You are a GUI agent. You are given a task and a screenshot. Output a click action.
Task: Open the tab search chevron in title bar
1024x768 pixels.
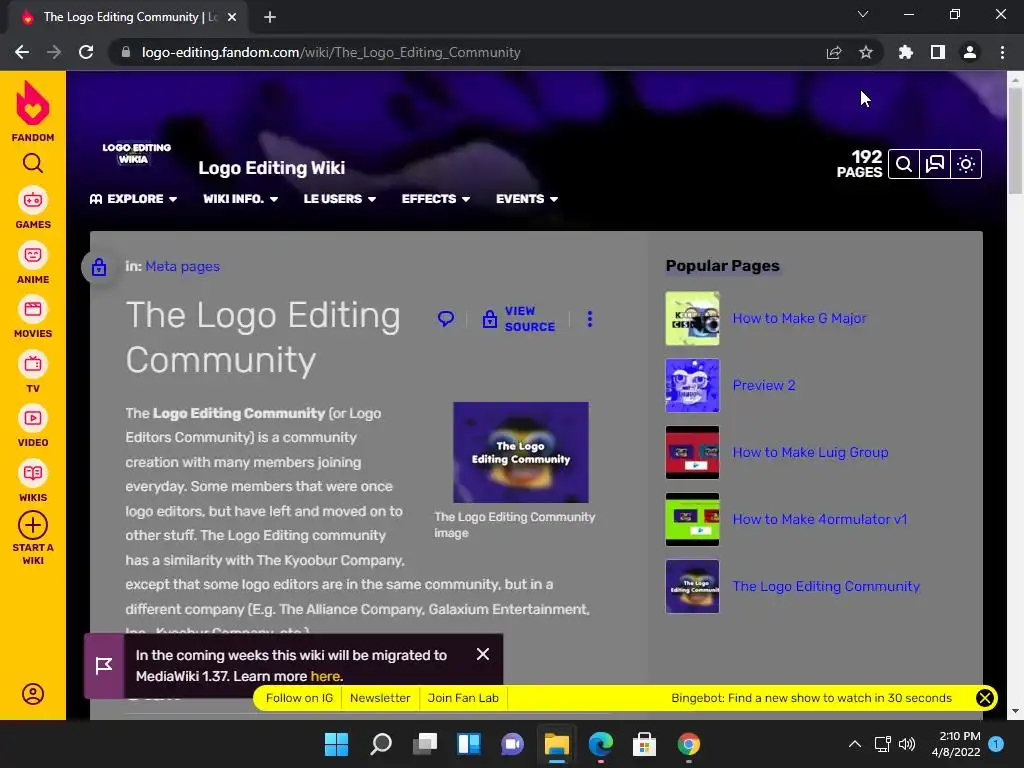(x=863, y=14)
